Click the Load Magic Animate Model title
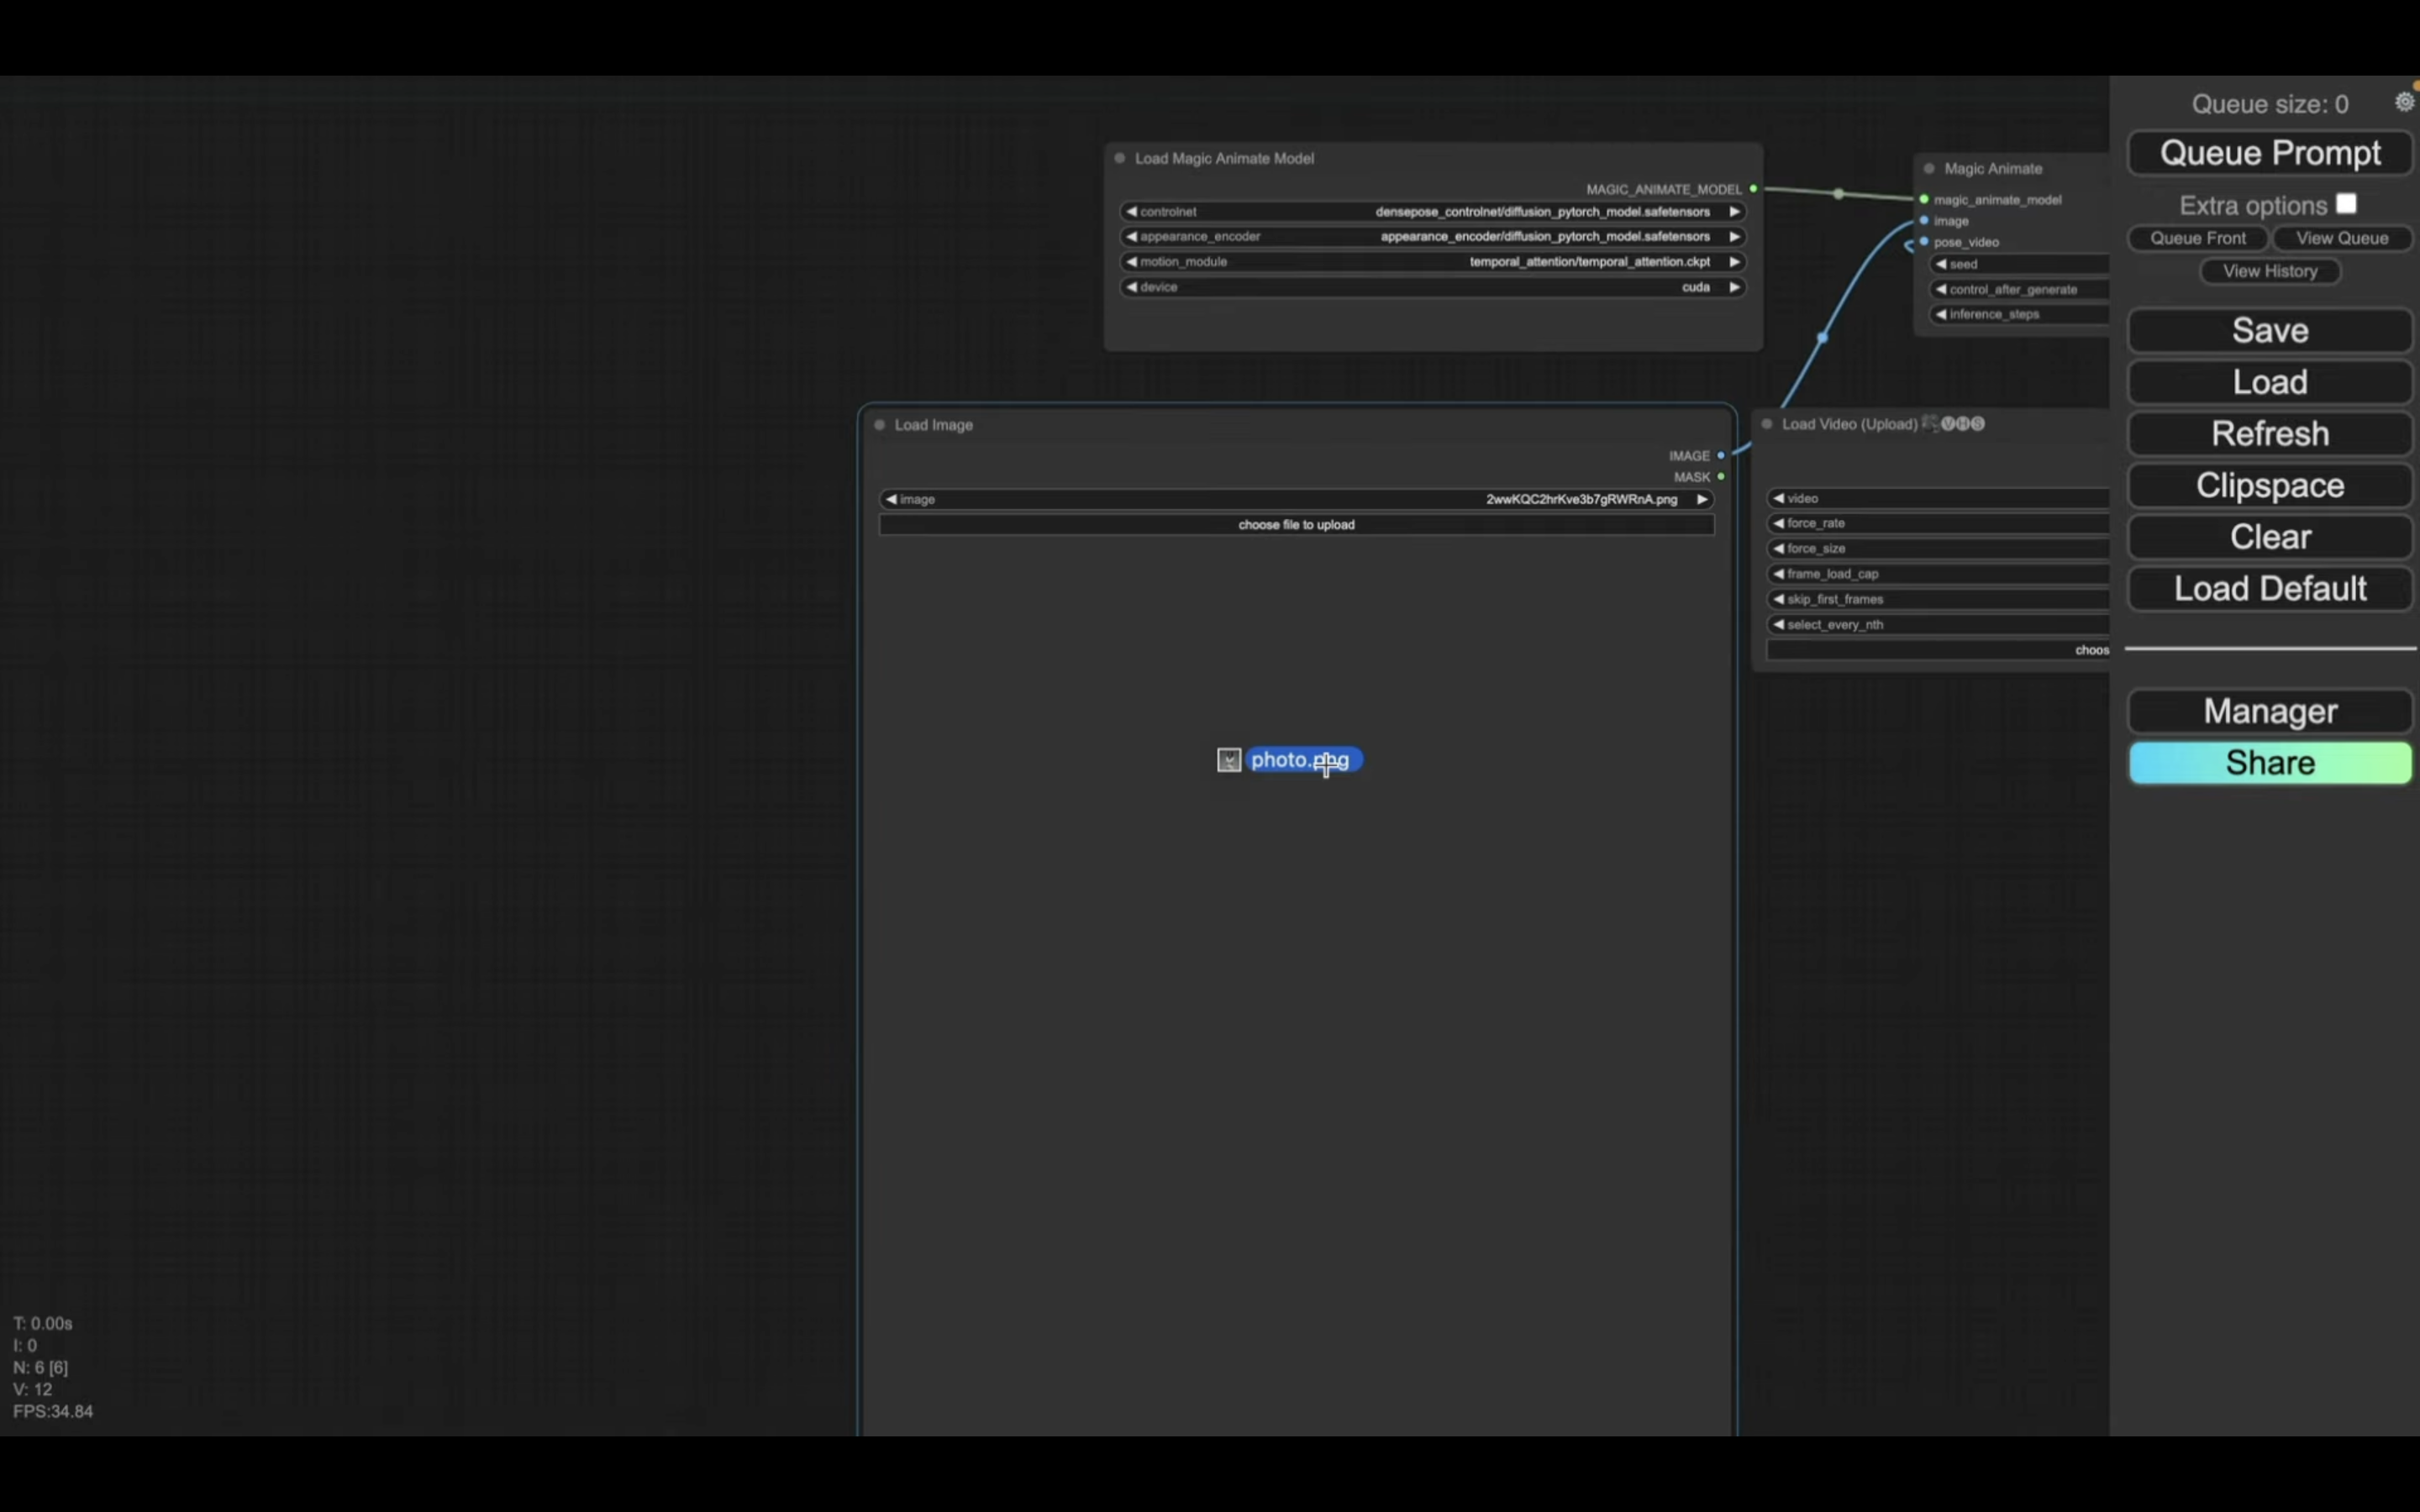The width and height of the screenshot is (2420, 1512). [x=1224, y=158]
